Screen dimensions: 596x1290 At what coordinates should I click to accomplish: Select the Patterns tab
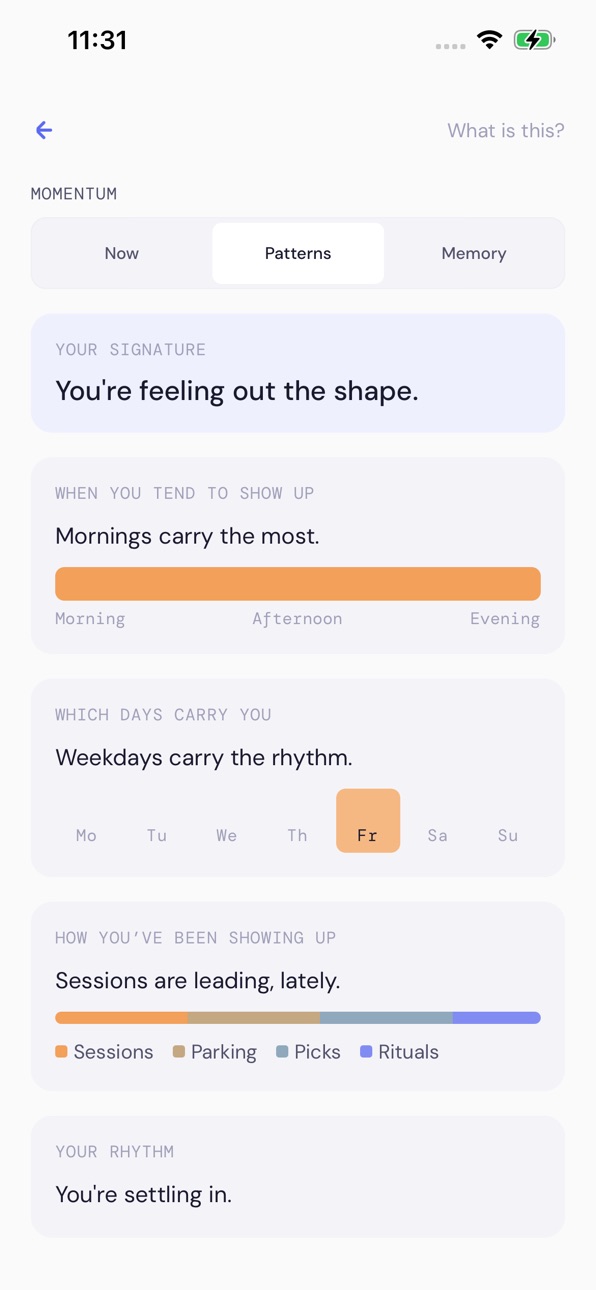[x=298, y=253]
